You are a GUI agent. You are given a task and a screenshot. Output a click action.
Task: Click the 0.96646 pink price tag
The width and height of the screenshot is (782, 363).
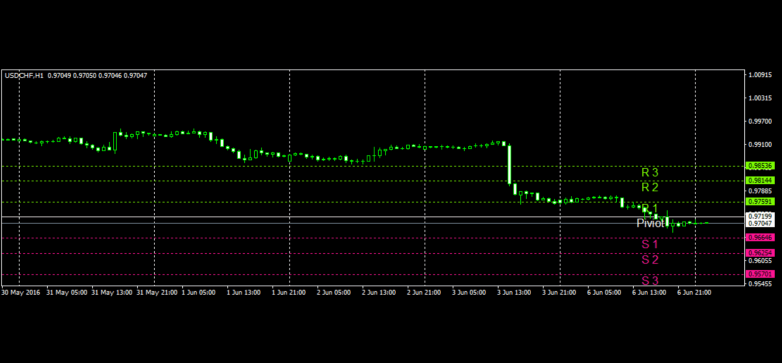[760, 237]
